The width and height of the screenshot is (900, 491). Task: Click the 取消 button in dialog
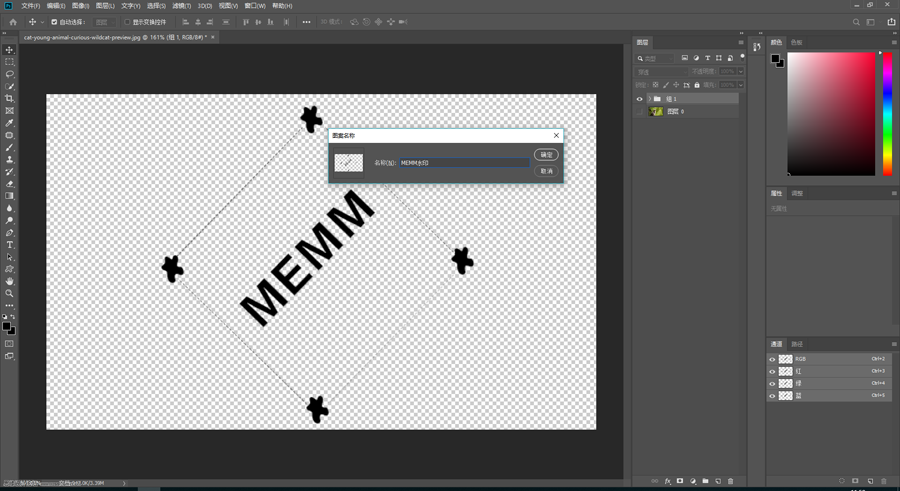click(x=546, y=171)
